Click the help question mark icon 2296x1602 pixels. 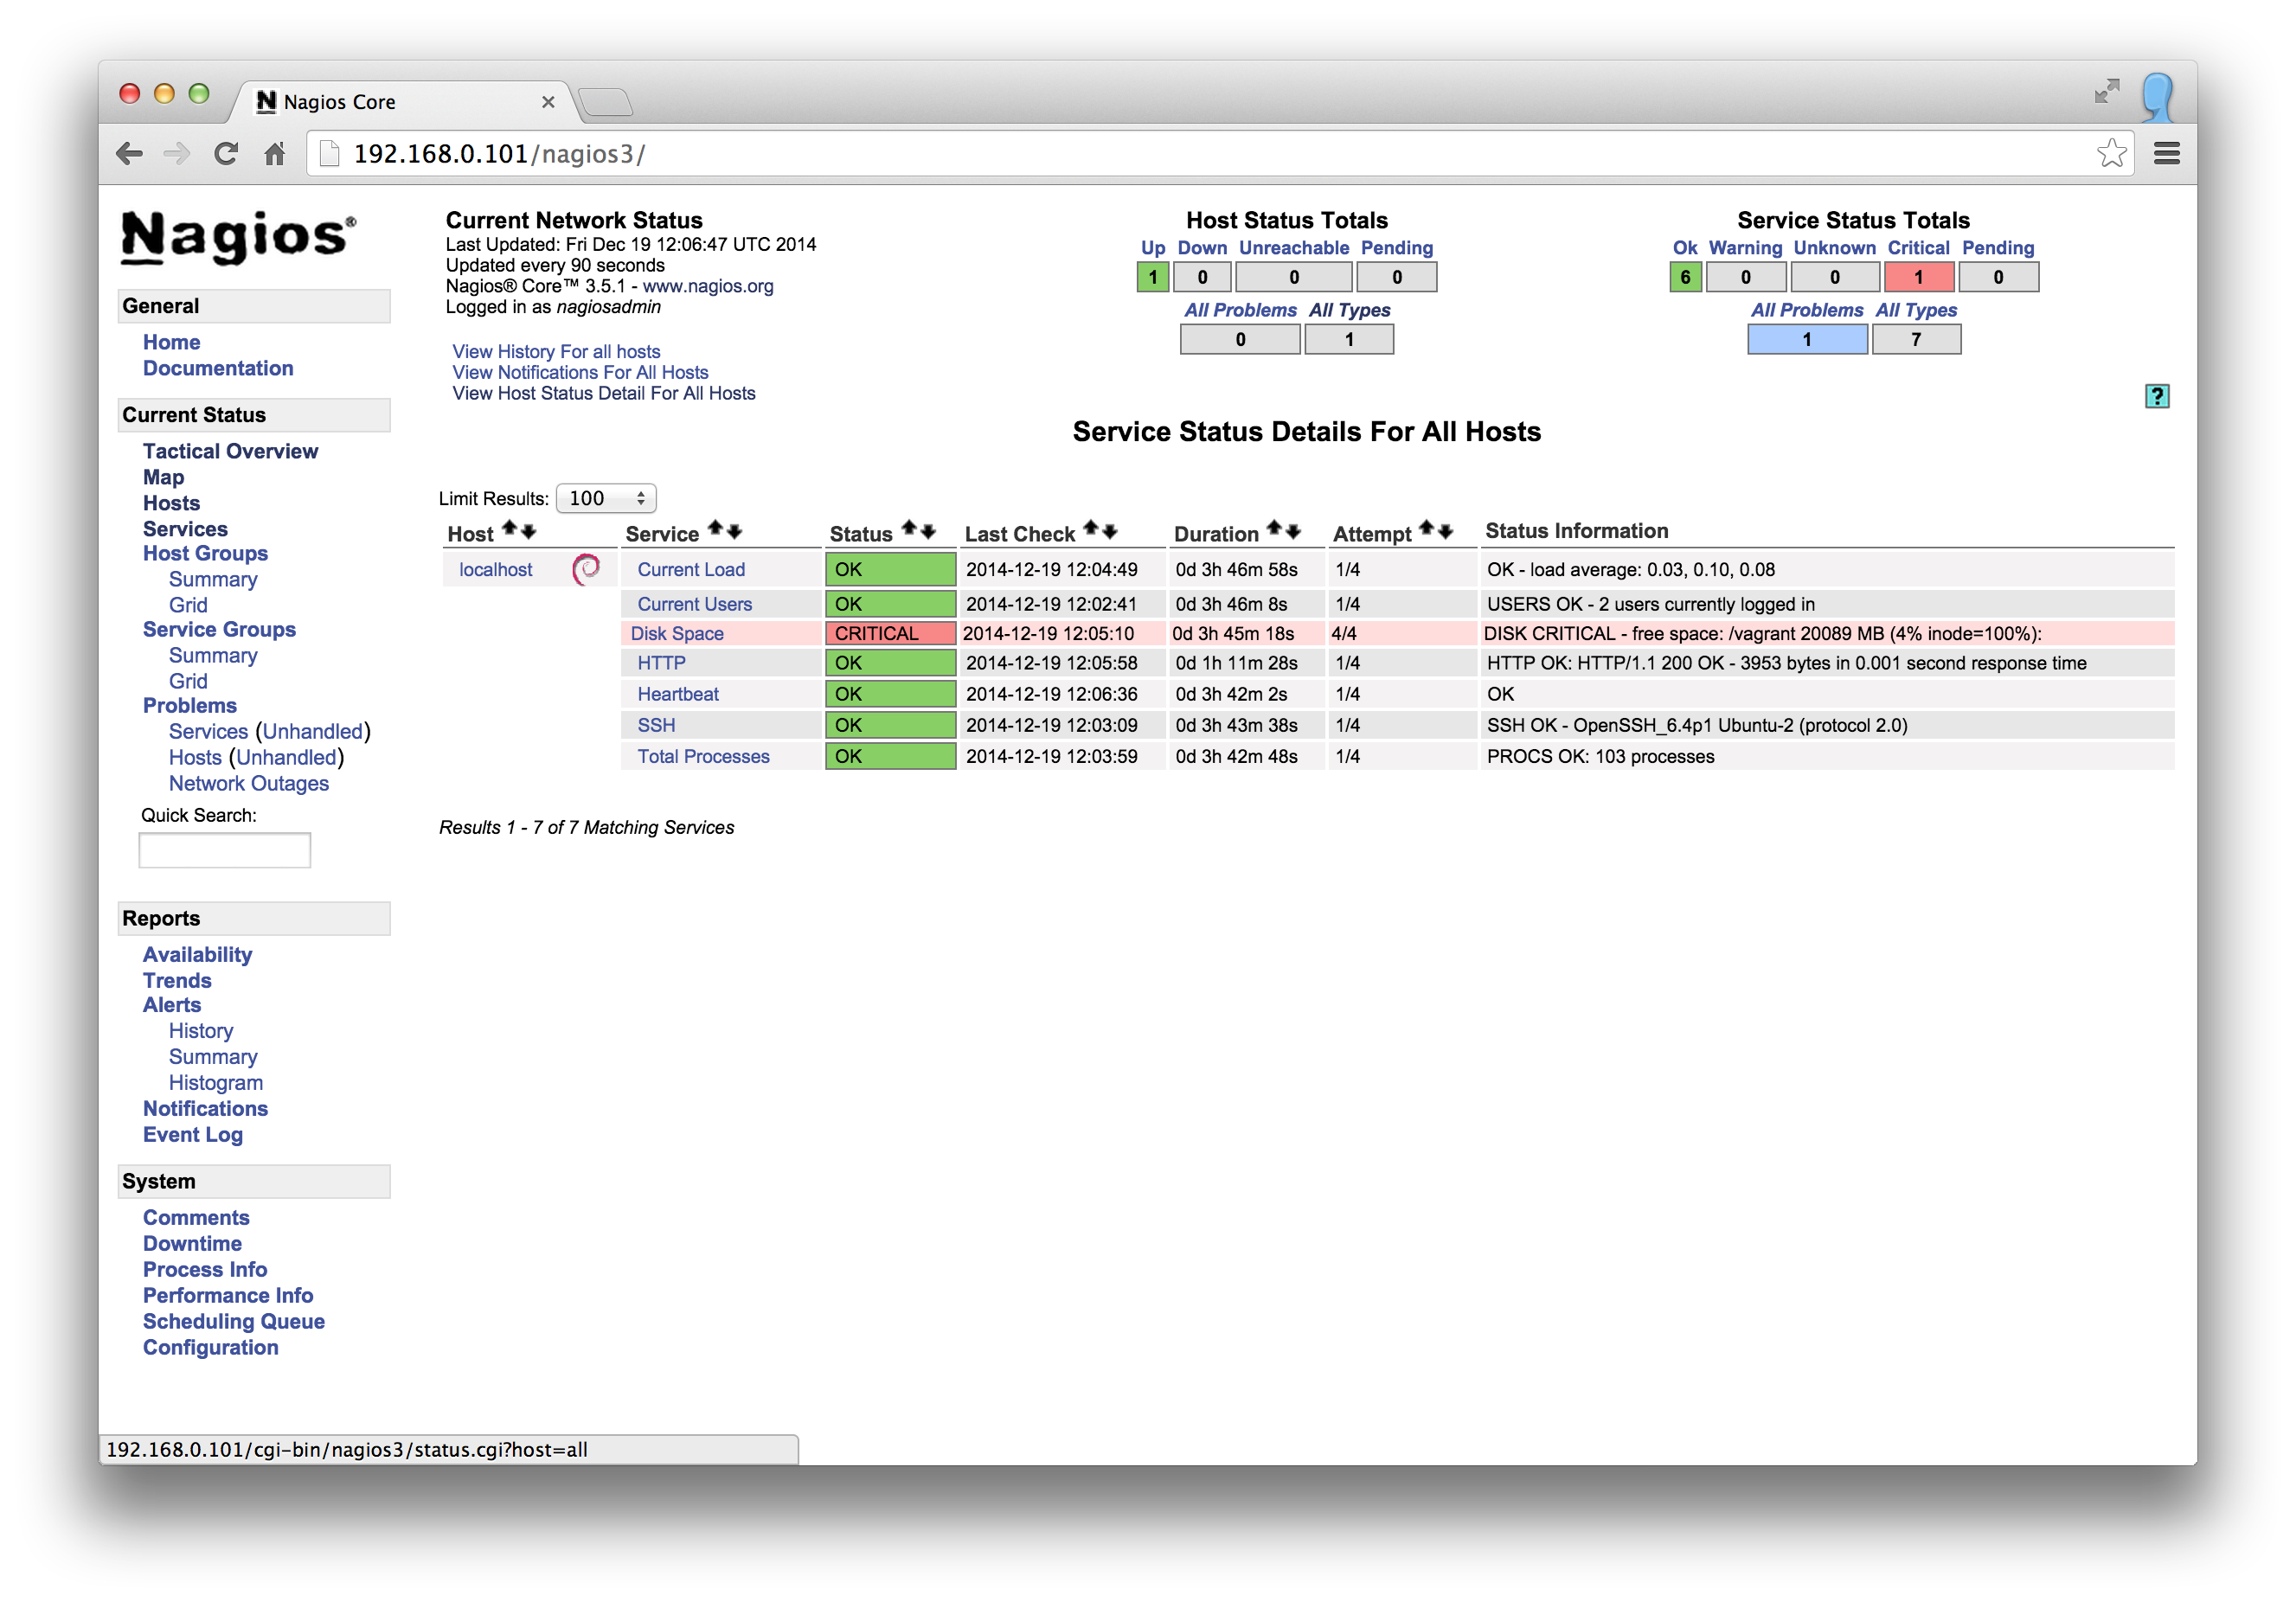coord(2158,396)
